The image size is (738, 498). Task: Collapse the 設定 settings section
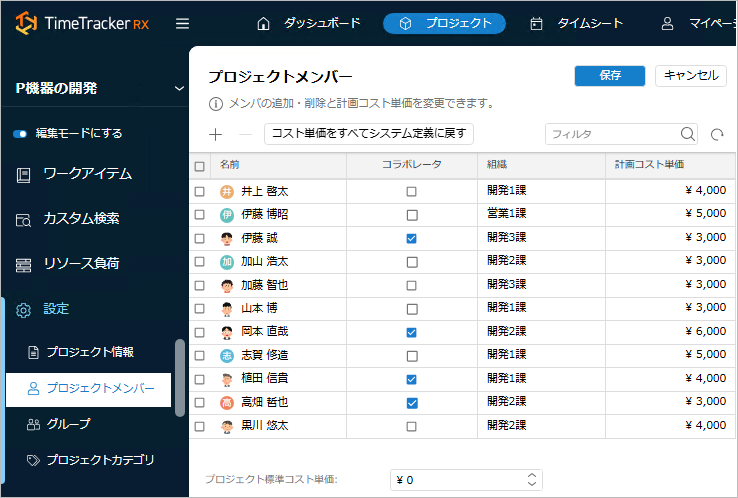click(56, 309)
